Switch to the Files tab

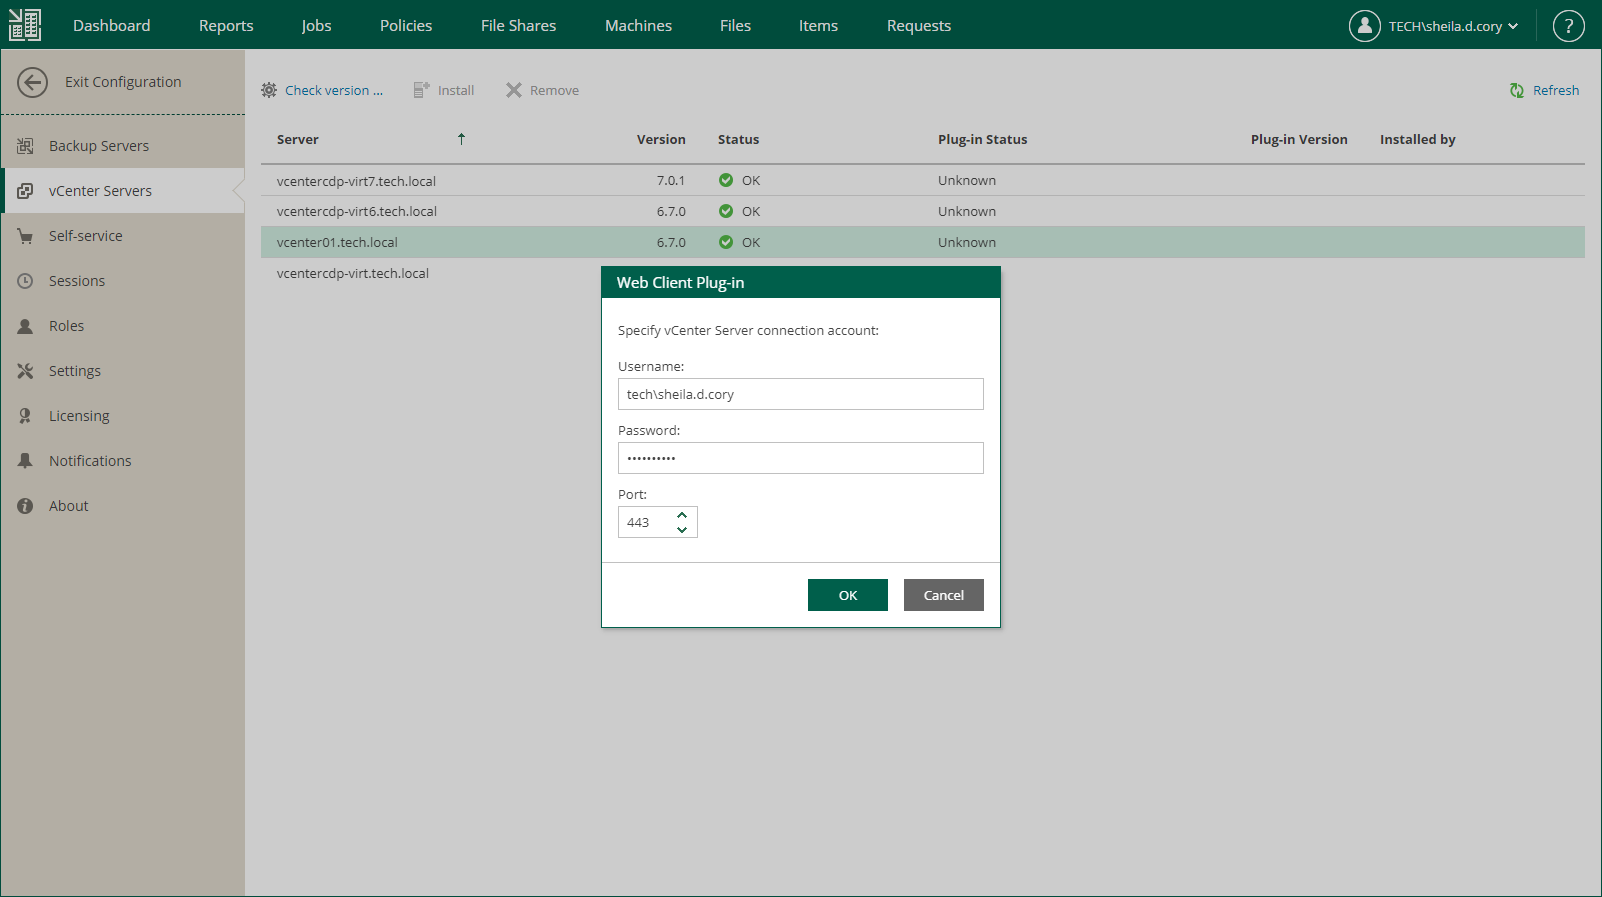[735, 25]
